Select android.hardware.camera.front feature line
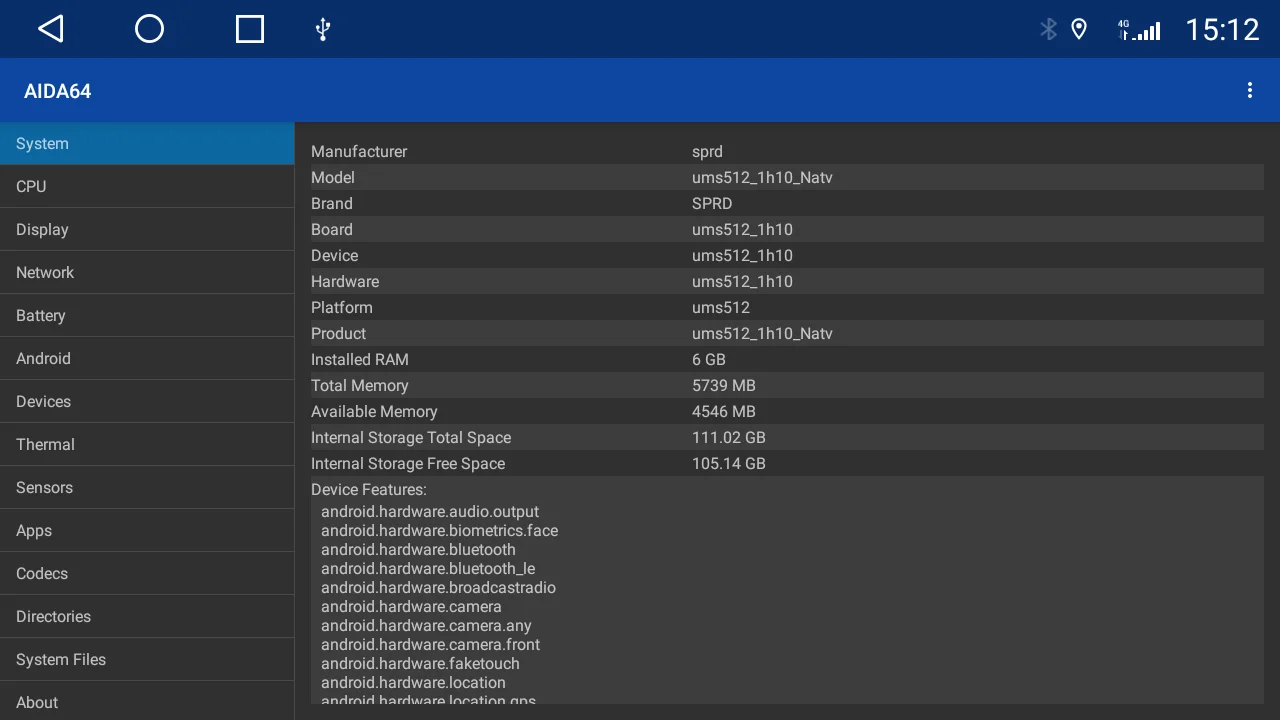 (x=430, y=645)
